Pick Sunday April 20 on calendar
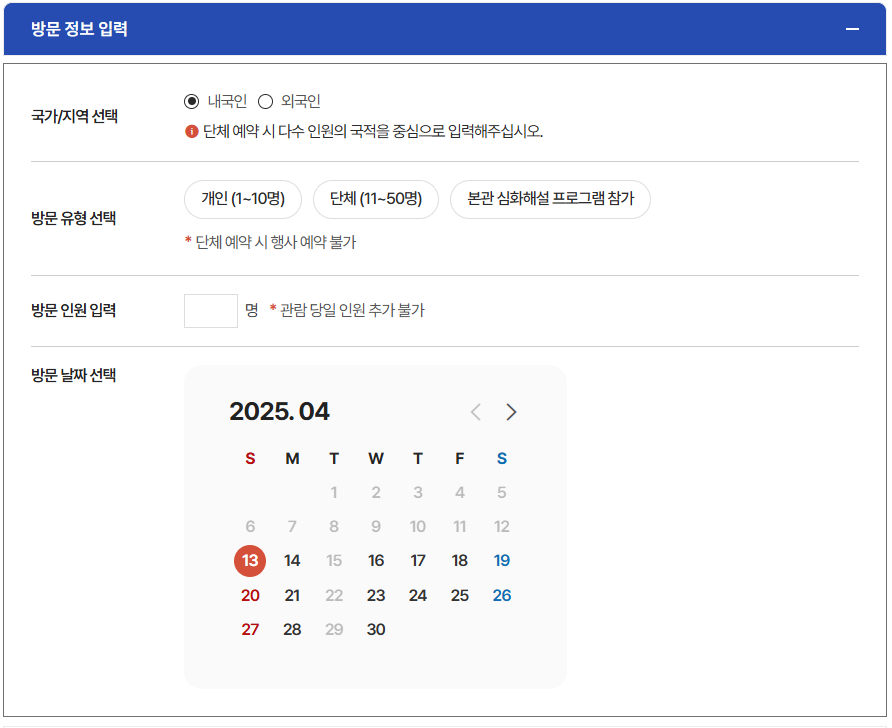The height and width of the screenshot is (728, 892). 250,595
